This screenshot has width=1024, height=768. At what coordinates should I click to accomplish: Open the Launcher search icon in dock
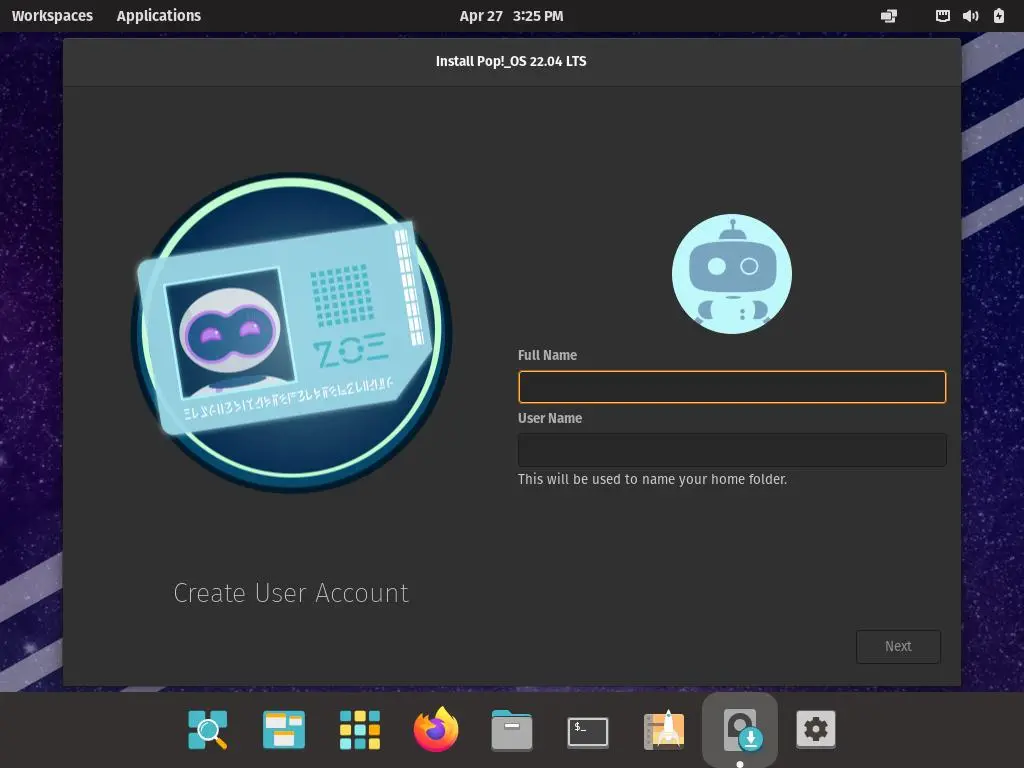[x=208, y=730]
